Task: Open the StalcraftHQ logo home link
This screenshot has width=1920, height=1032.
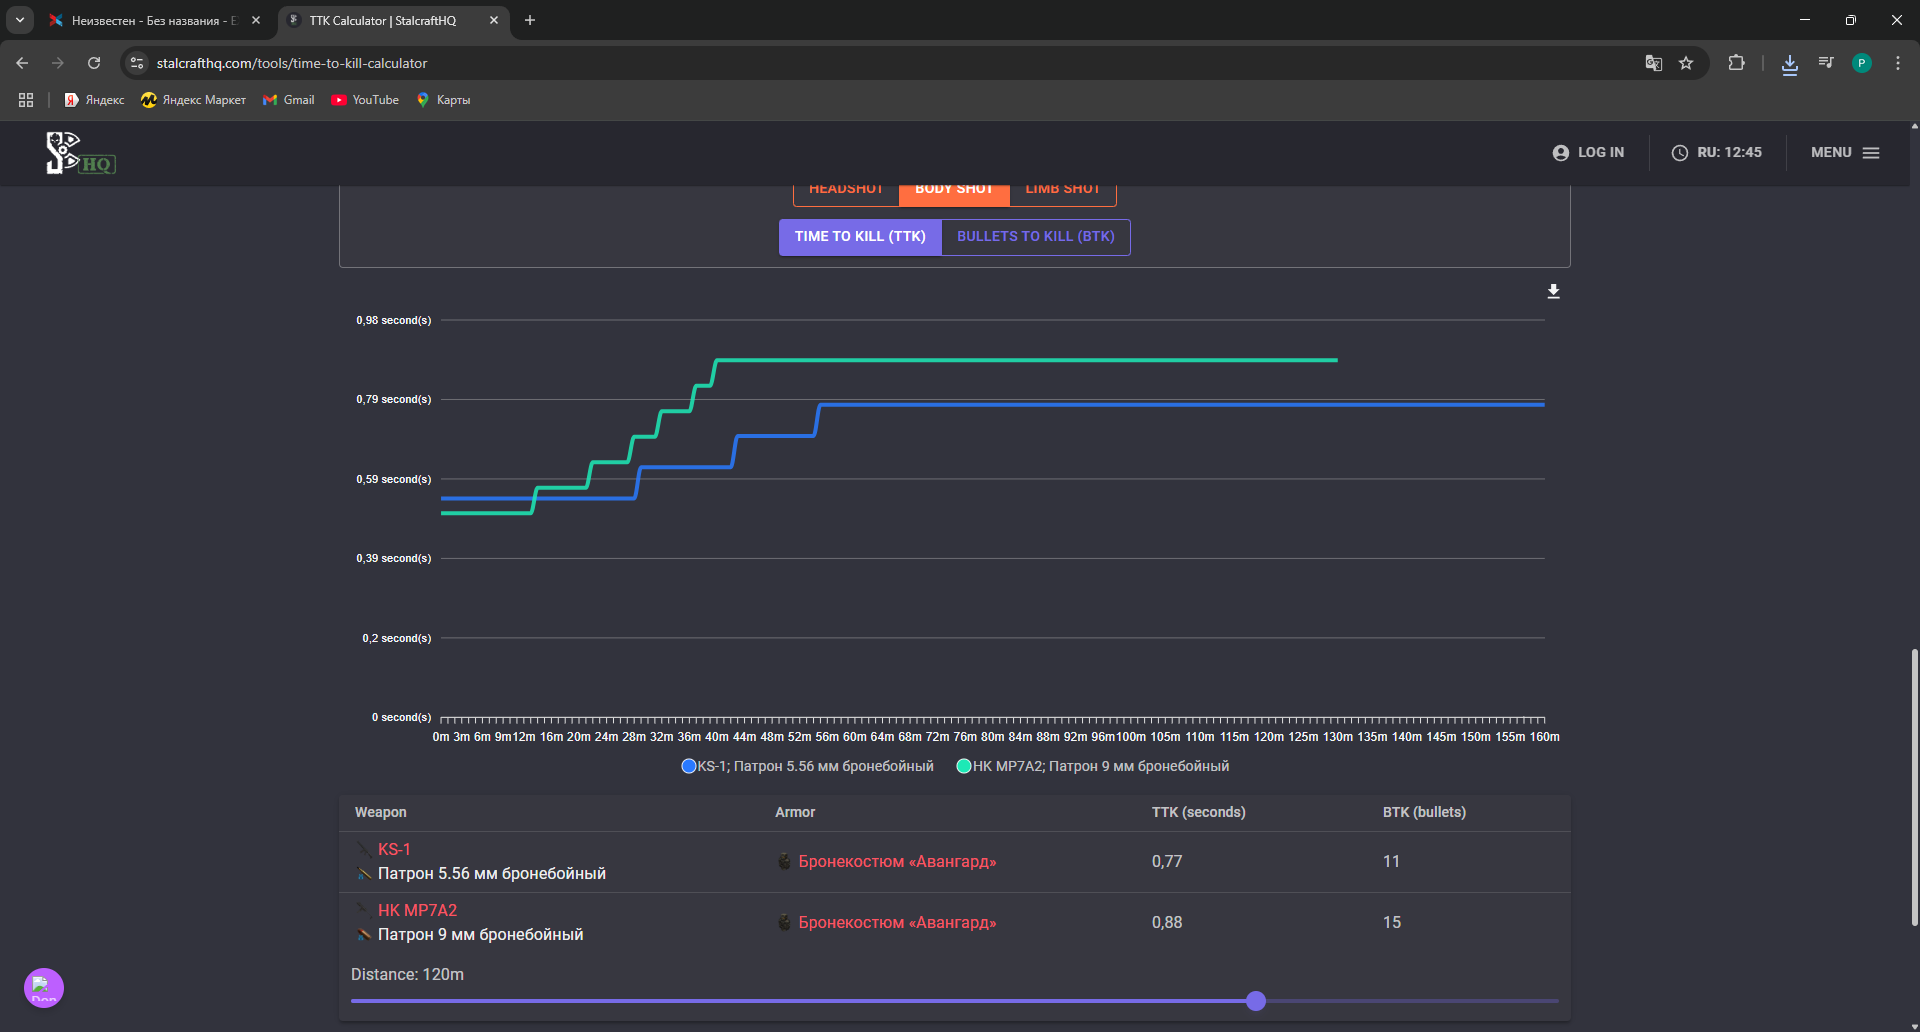Action: click(x=80, y=153)
